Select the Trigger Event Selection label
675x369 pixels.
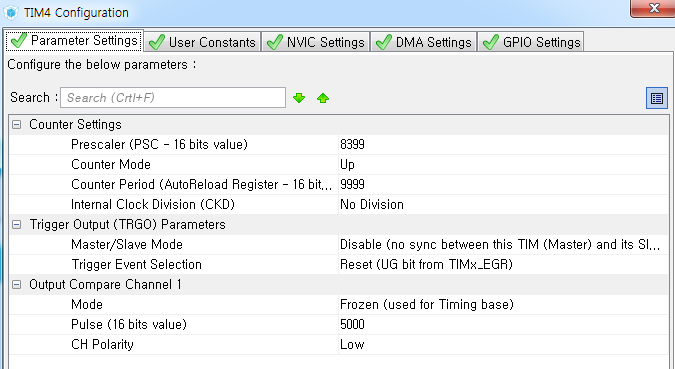click(136, 264)
